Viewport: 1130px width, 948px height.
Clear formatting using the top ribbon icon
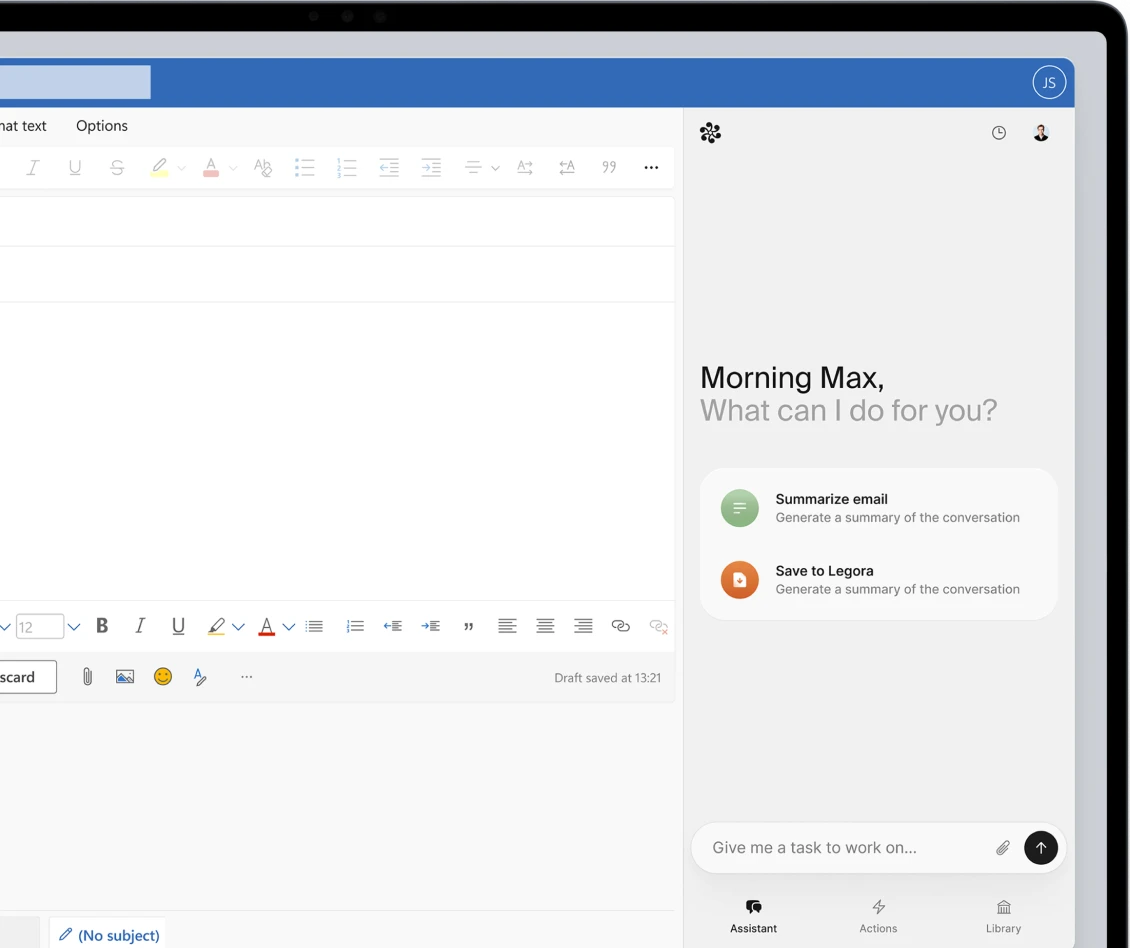262,167
